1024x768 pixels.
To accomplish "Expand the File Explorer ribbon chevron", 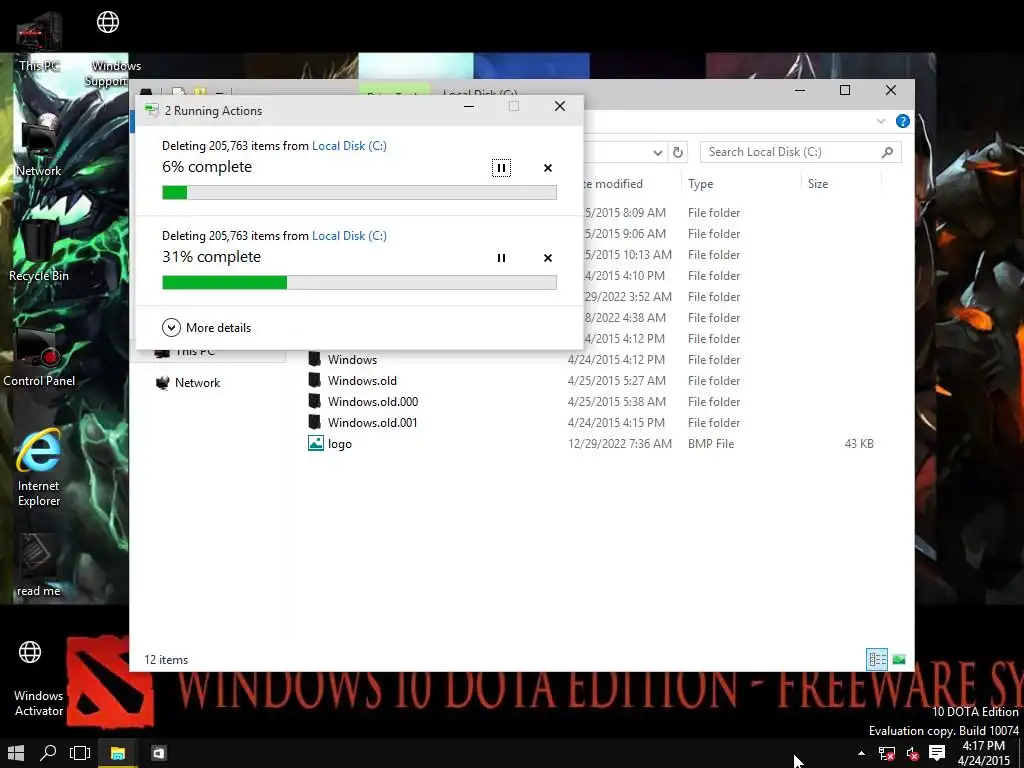I will click(881, 121).
